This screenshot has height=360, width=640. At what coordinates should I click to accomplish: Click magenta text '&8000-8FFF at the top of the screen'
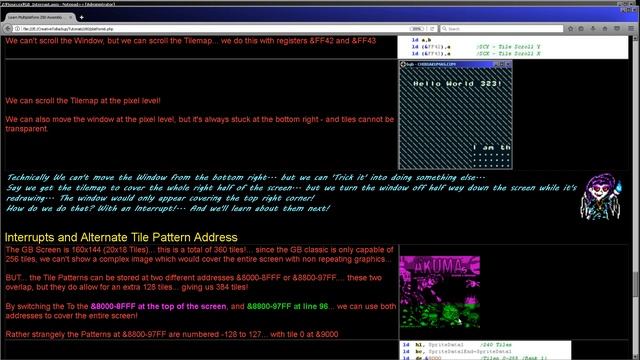(158, 307)
